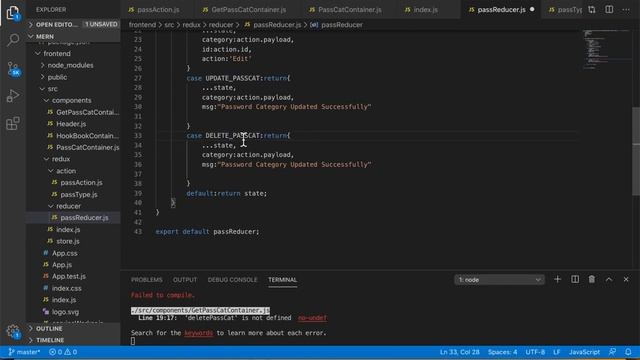Image resolution: width=640 pixels, height=360 pixels.
Task: Kill terminal with trash icon
Action: (592, 279)
